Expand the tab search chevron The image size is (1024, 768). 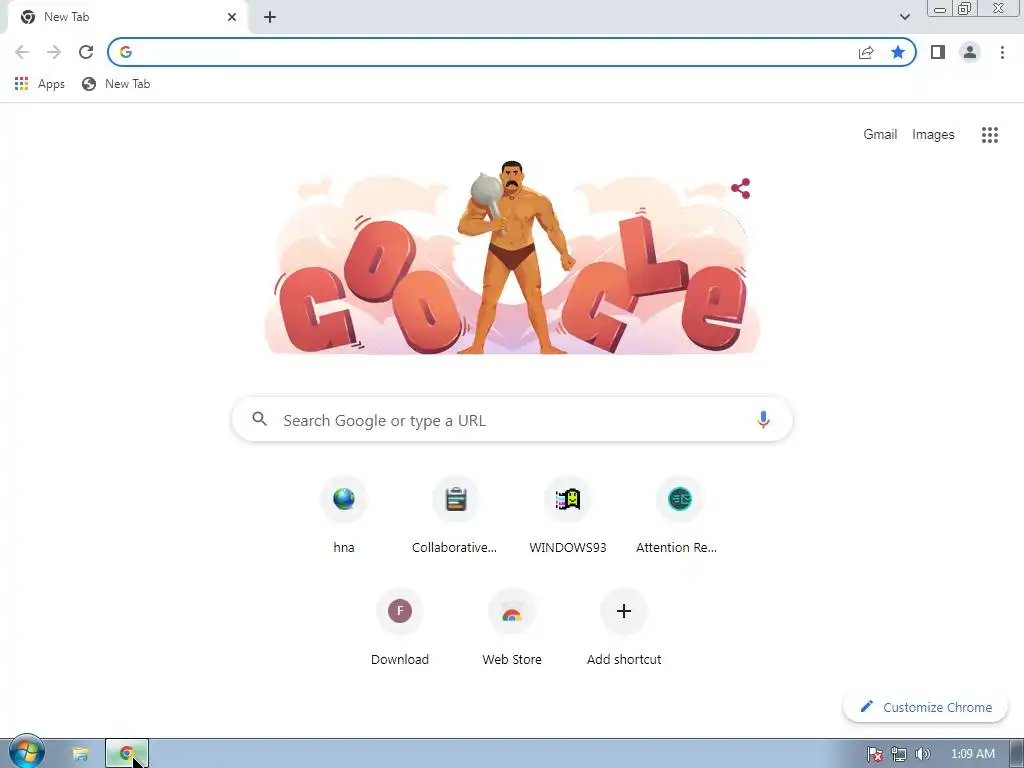pyautogui.click(x=904, y=17)
